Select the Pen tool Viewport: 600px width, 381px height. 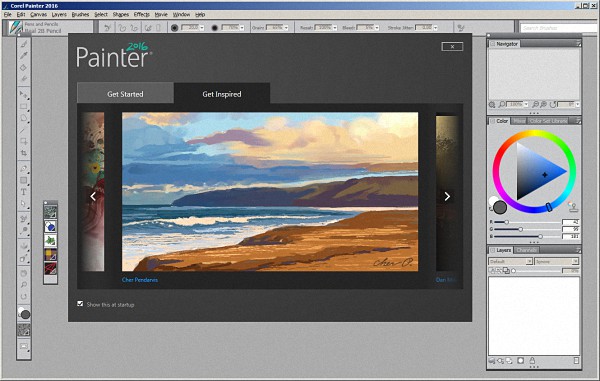click(x=24, y=169)
